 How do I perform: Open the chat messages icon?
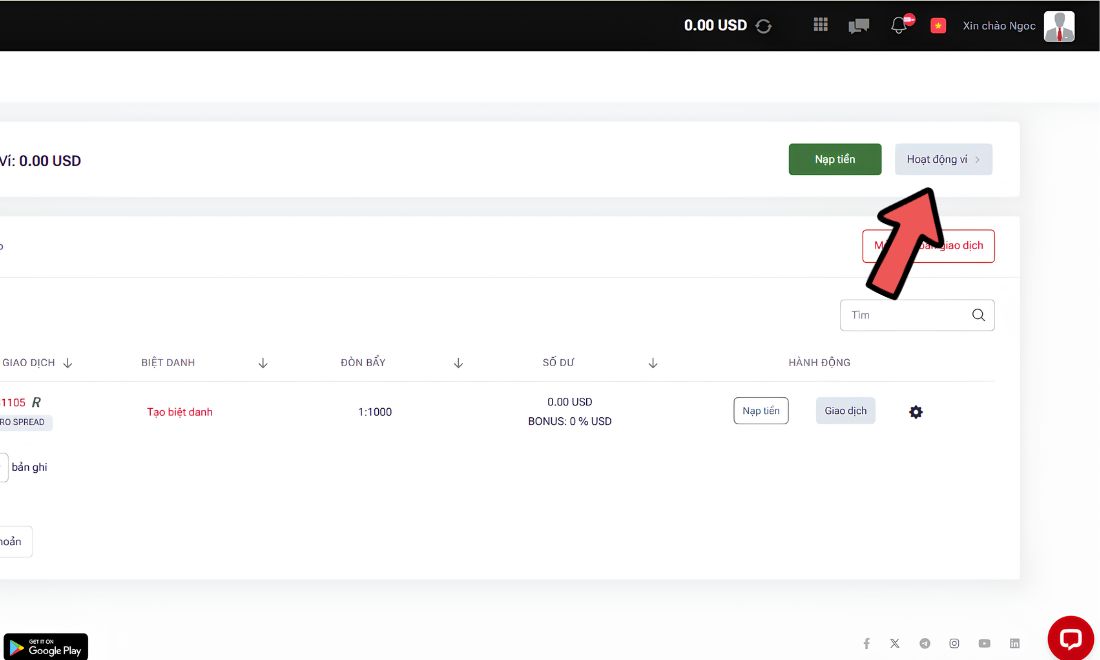click(x=859, y=26)
